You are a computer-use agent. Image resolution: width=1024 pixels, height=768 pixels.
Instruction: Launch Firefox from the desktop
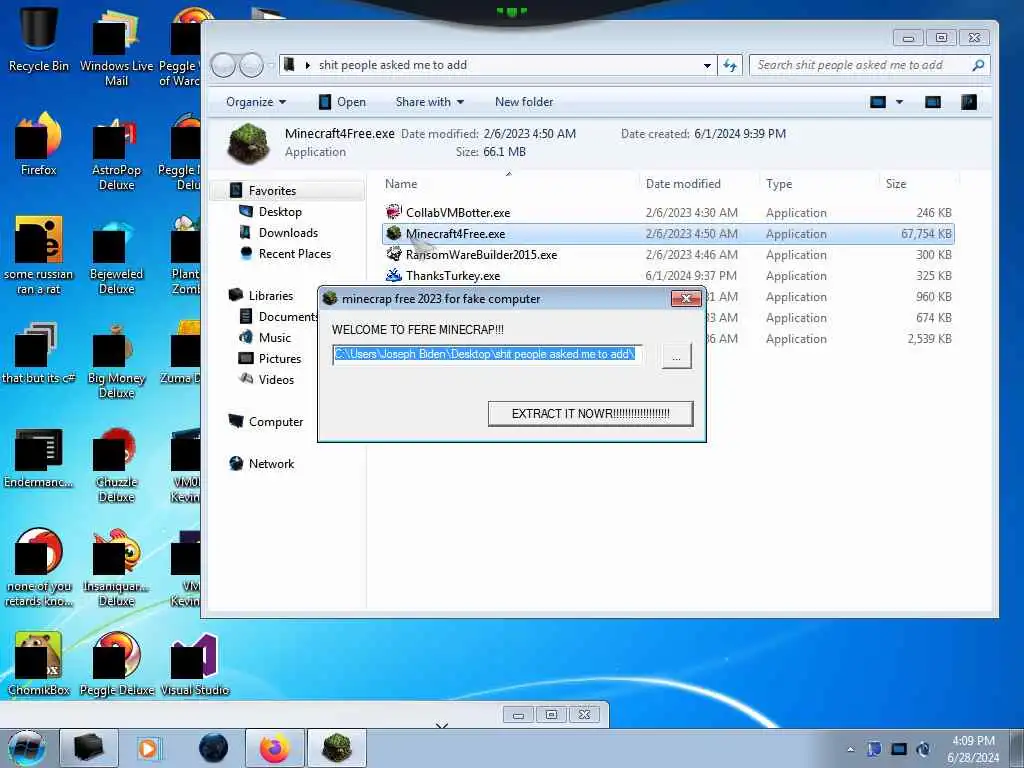[x=39, y=144]
